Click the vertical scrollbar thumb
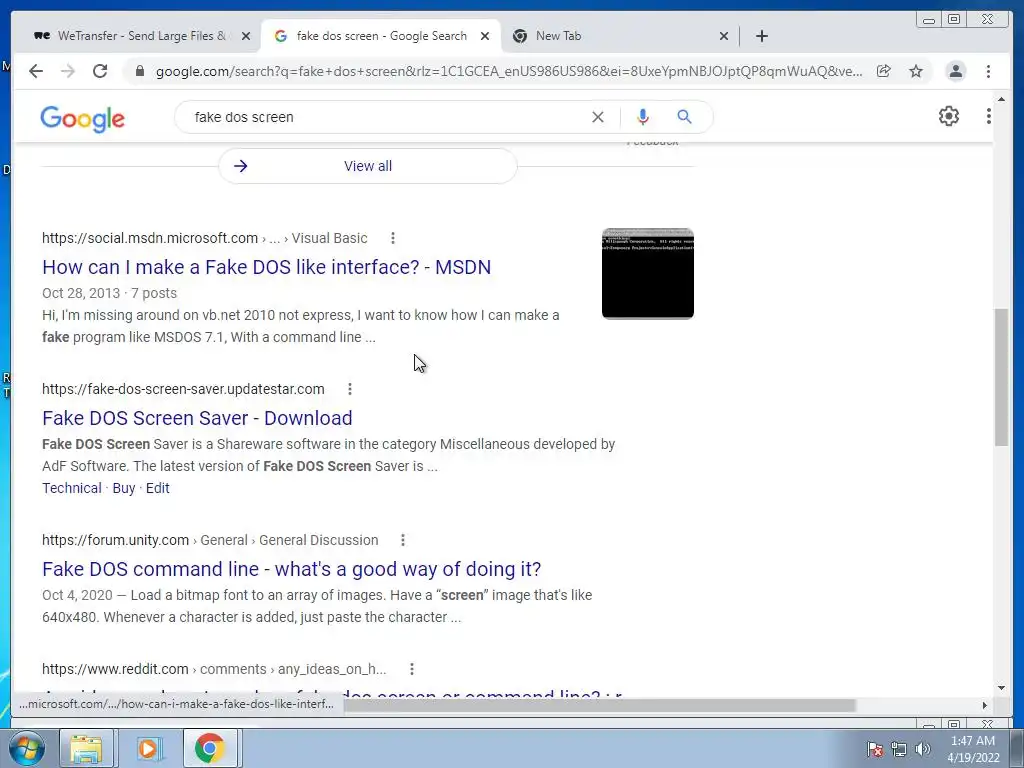 [x=1001, y=377]
